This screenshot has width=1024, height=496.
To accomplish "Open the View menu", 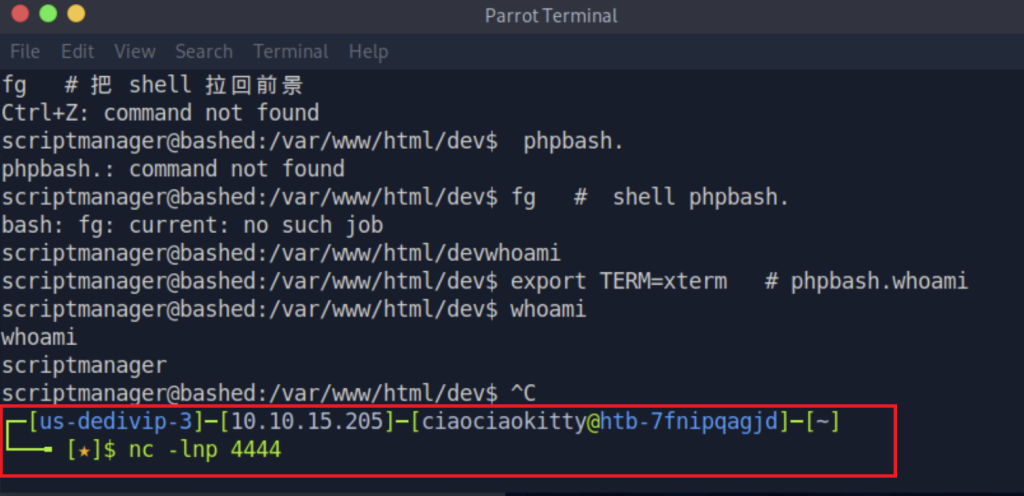I will 135,52.
